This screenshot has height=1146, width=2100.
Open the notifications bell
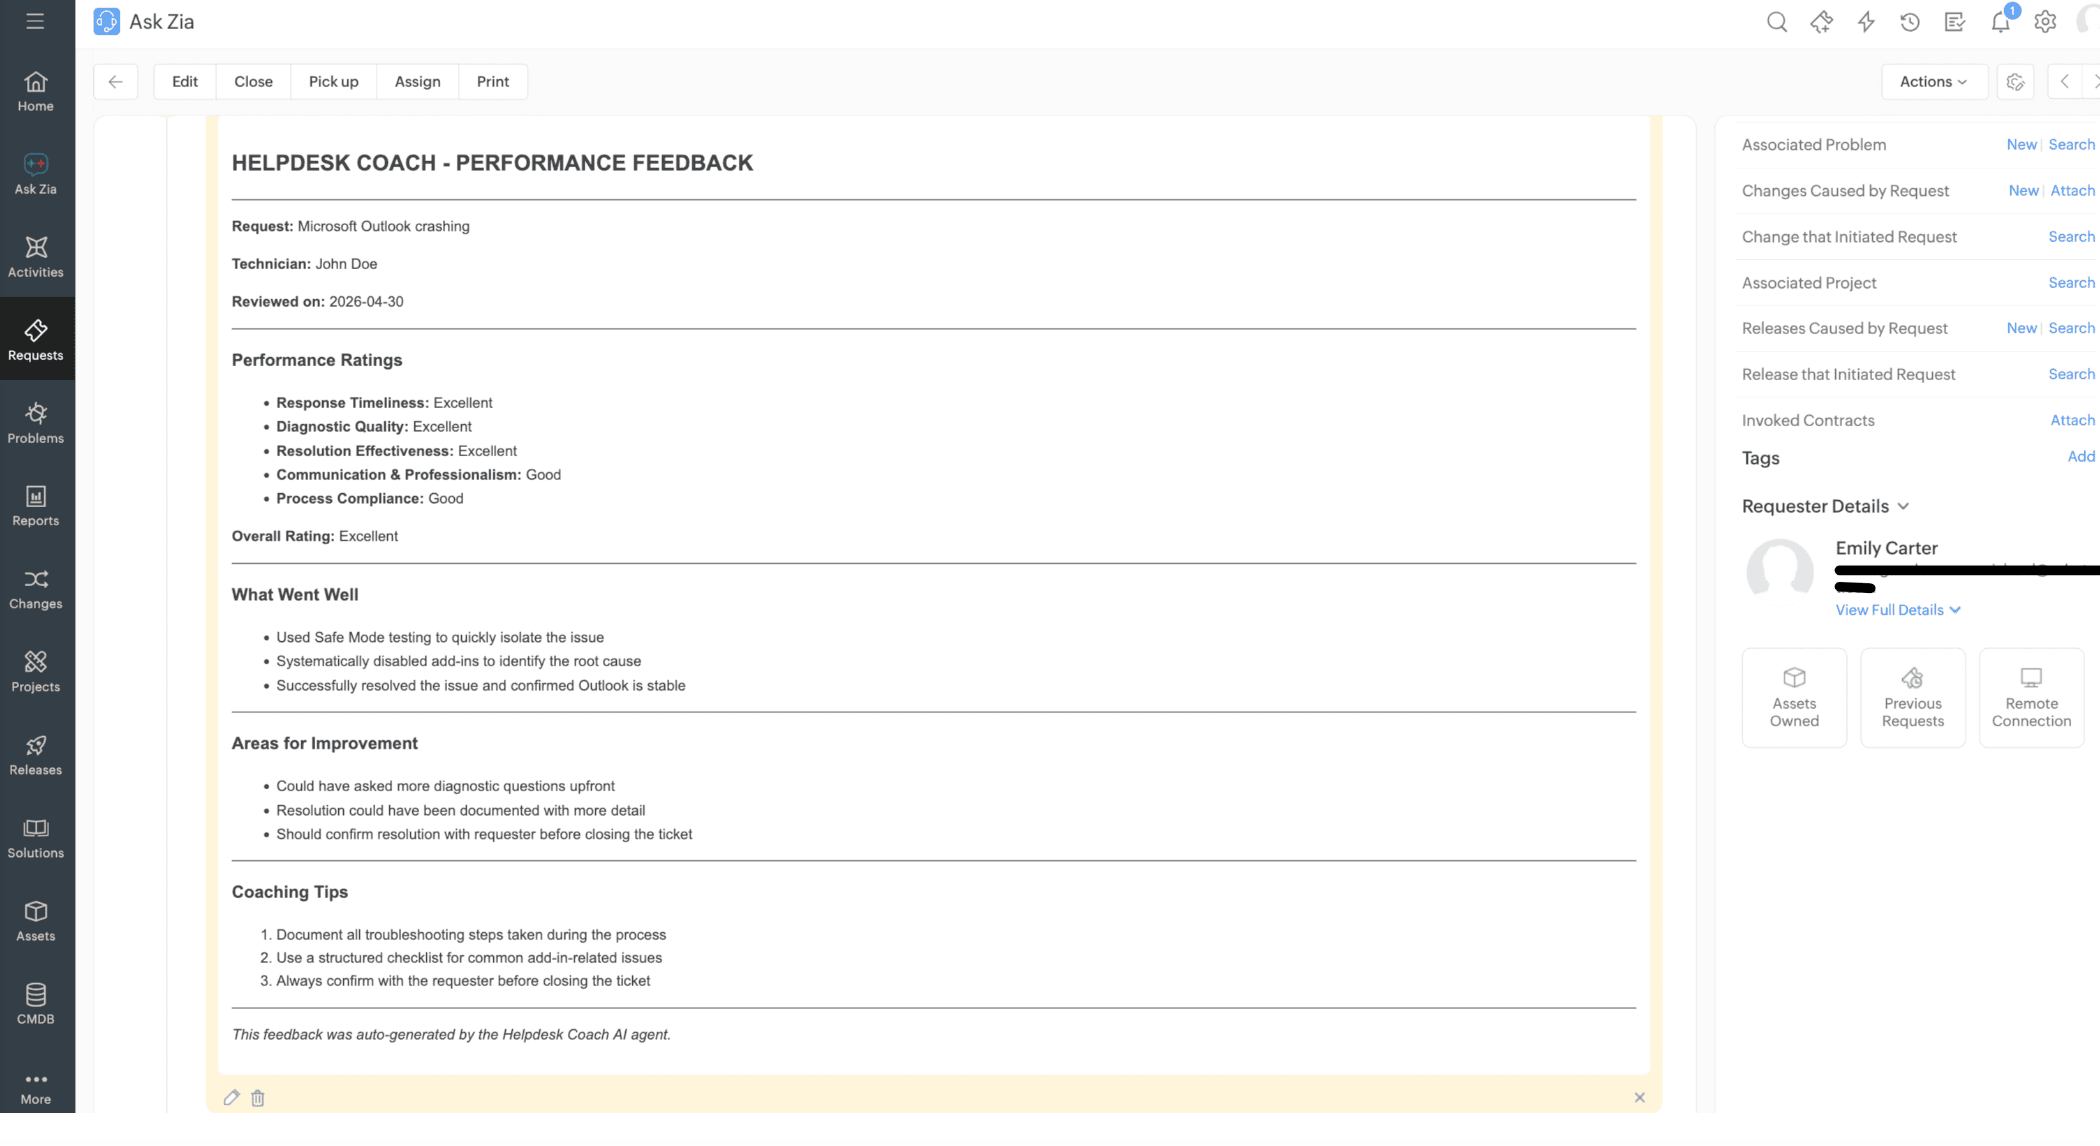[x=2000, y=22]
